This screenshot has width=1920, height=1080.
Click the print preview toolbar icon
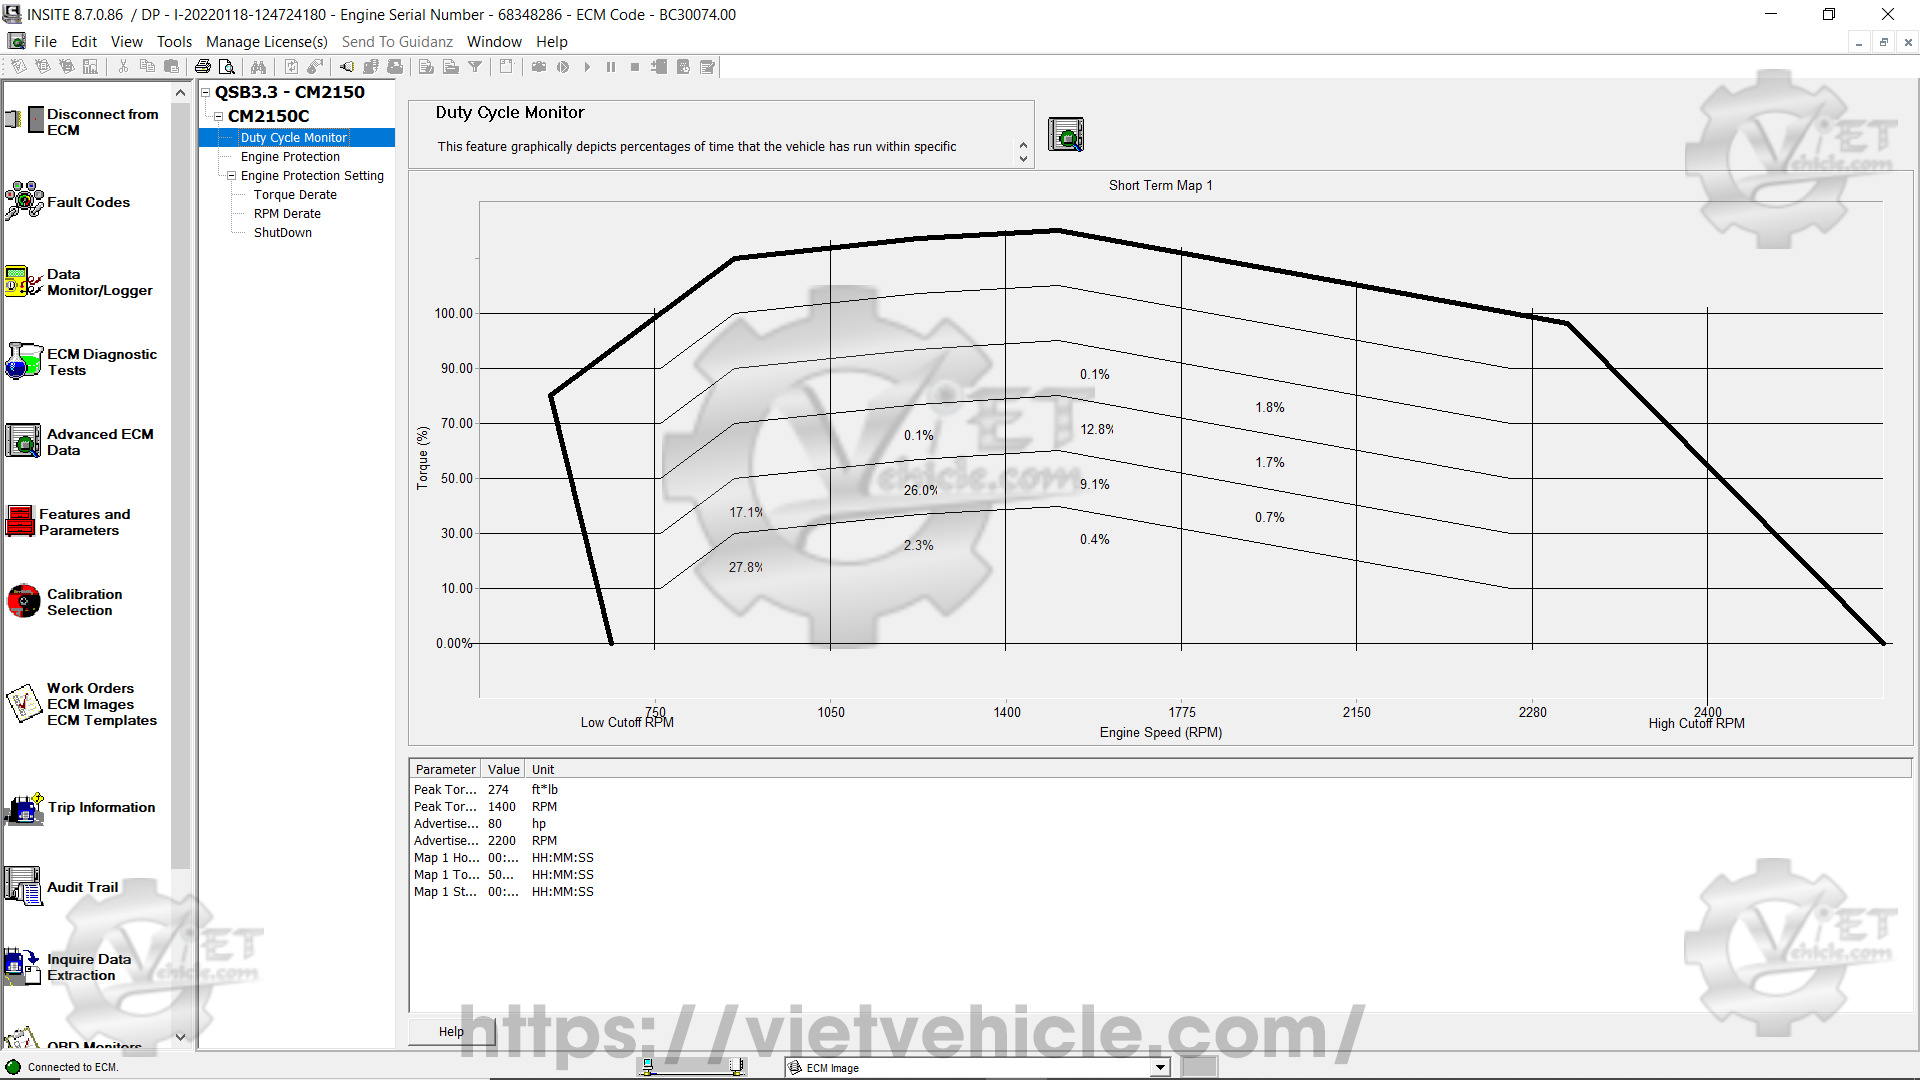[x=227, y=67]
